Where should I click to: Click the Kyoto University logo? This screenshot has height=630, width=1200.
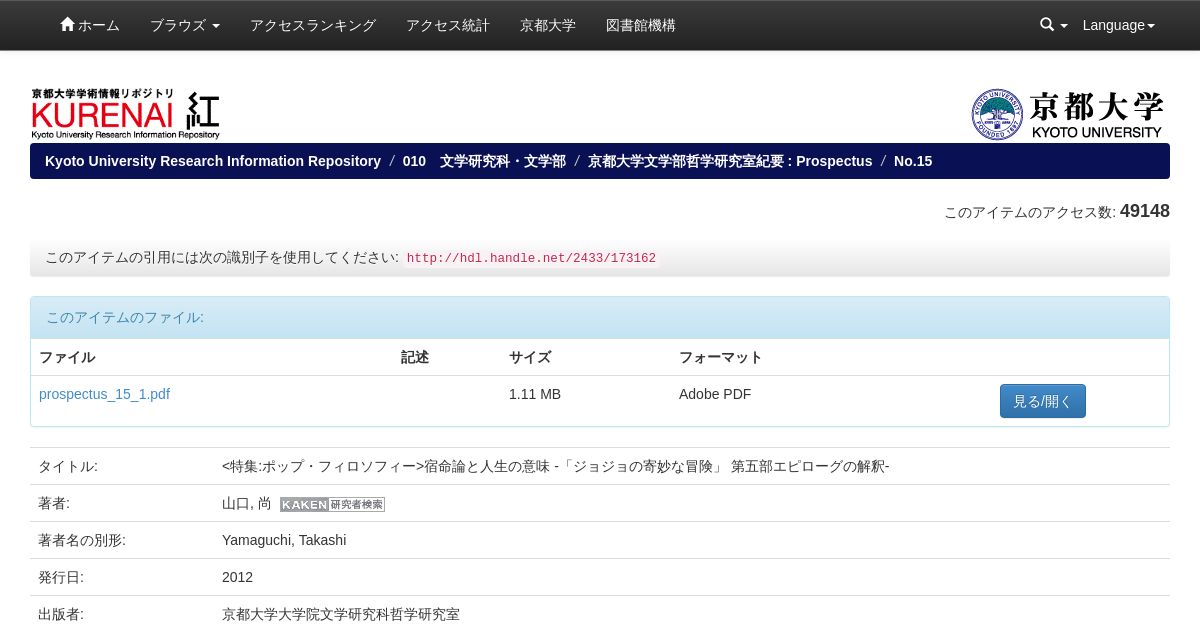coord(1067,114)
